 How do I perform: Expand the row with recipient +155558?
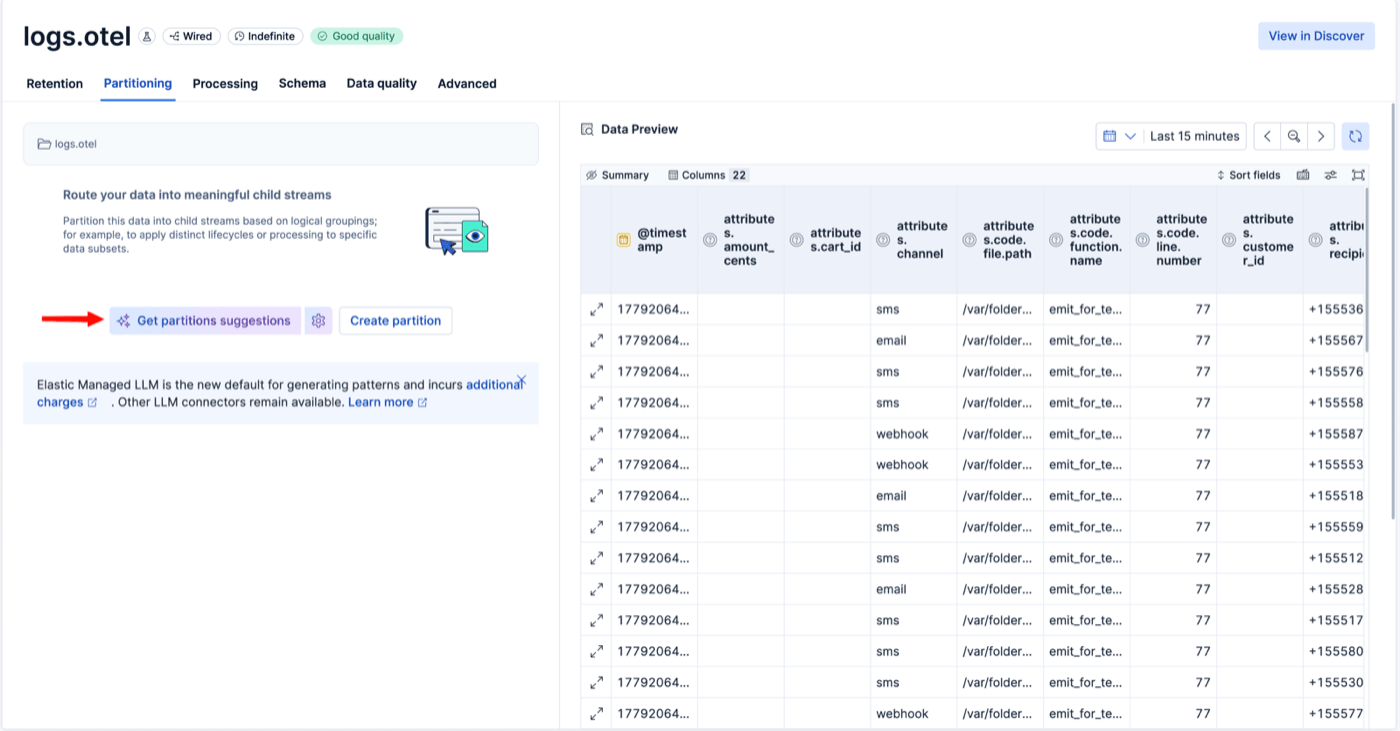click(596, 403)
